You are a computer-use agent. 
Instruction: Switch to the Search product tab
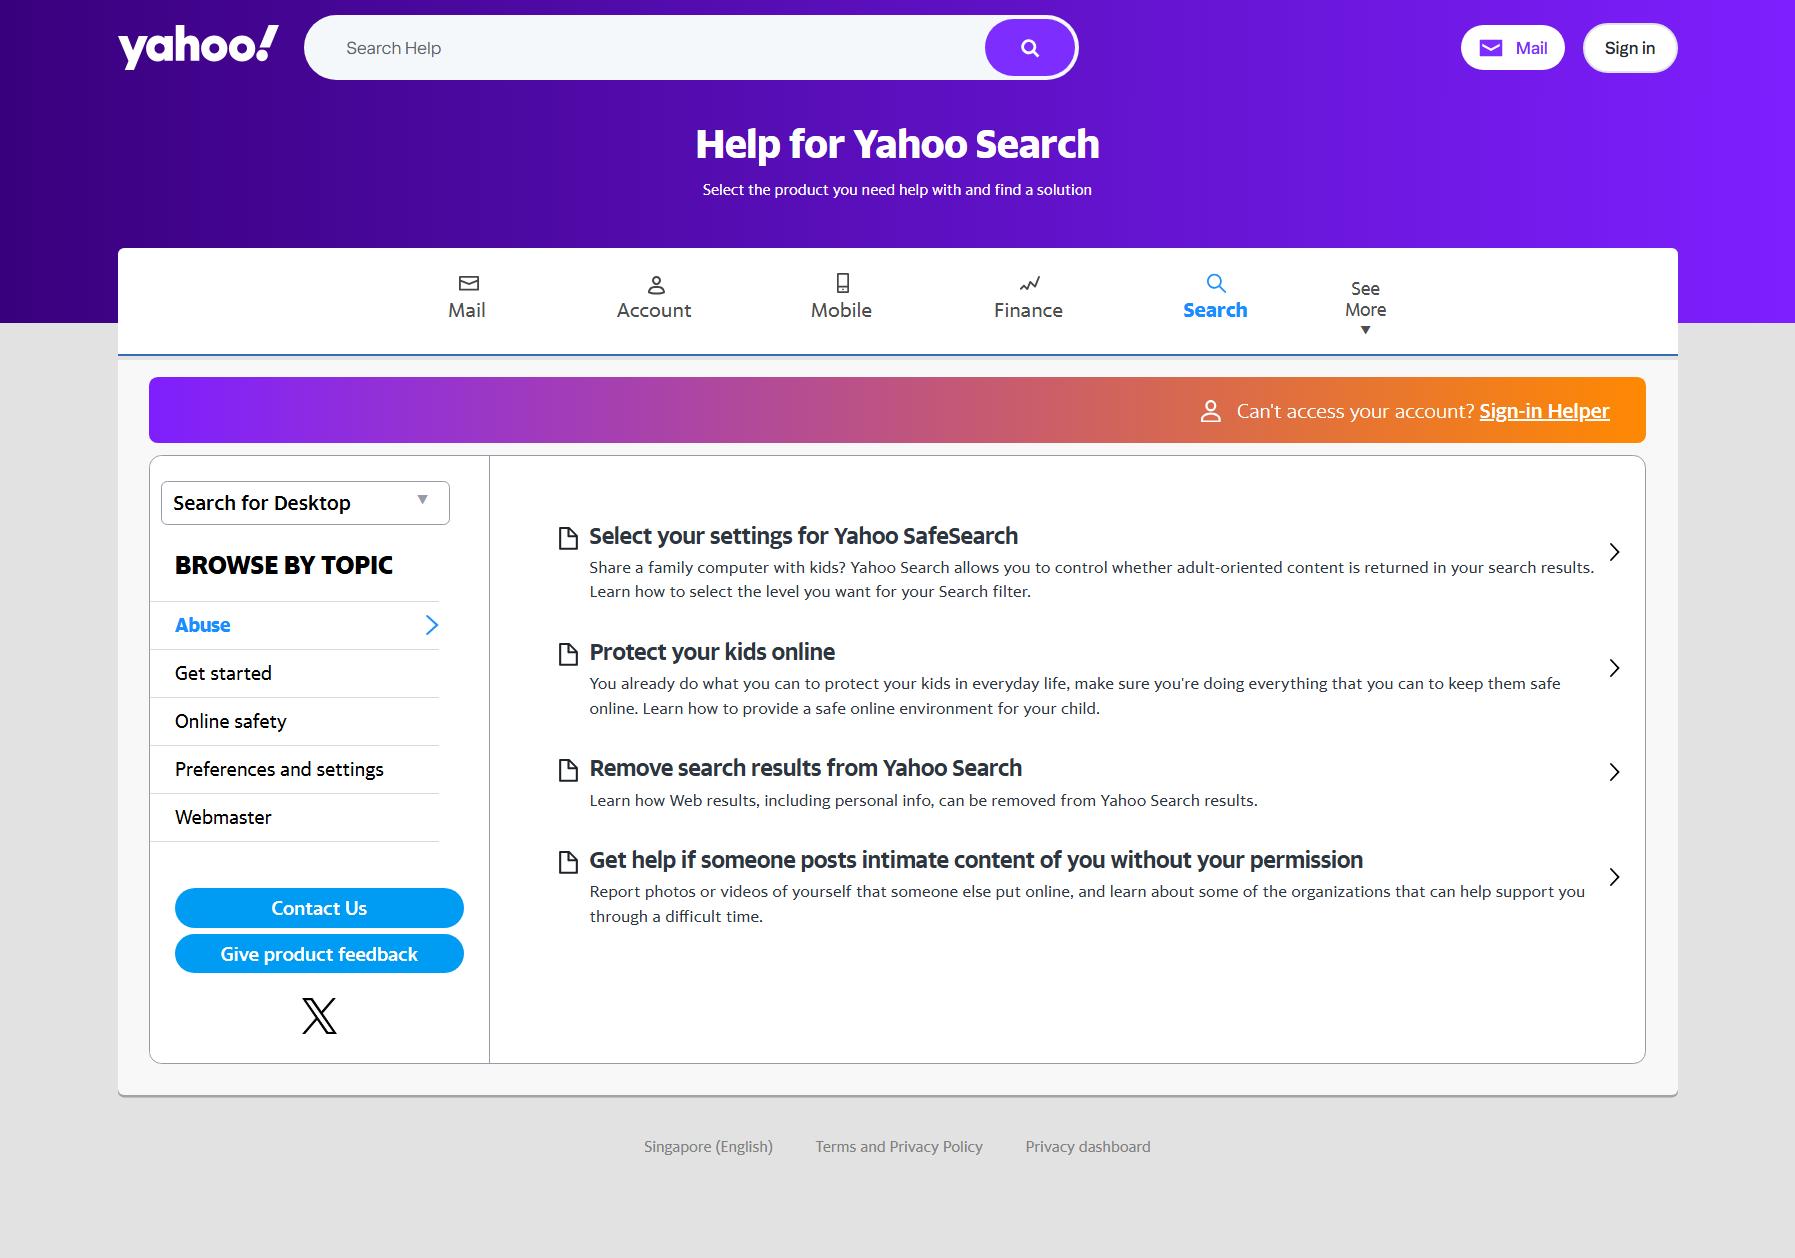(1215, 297)
